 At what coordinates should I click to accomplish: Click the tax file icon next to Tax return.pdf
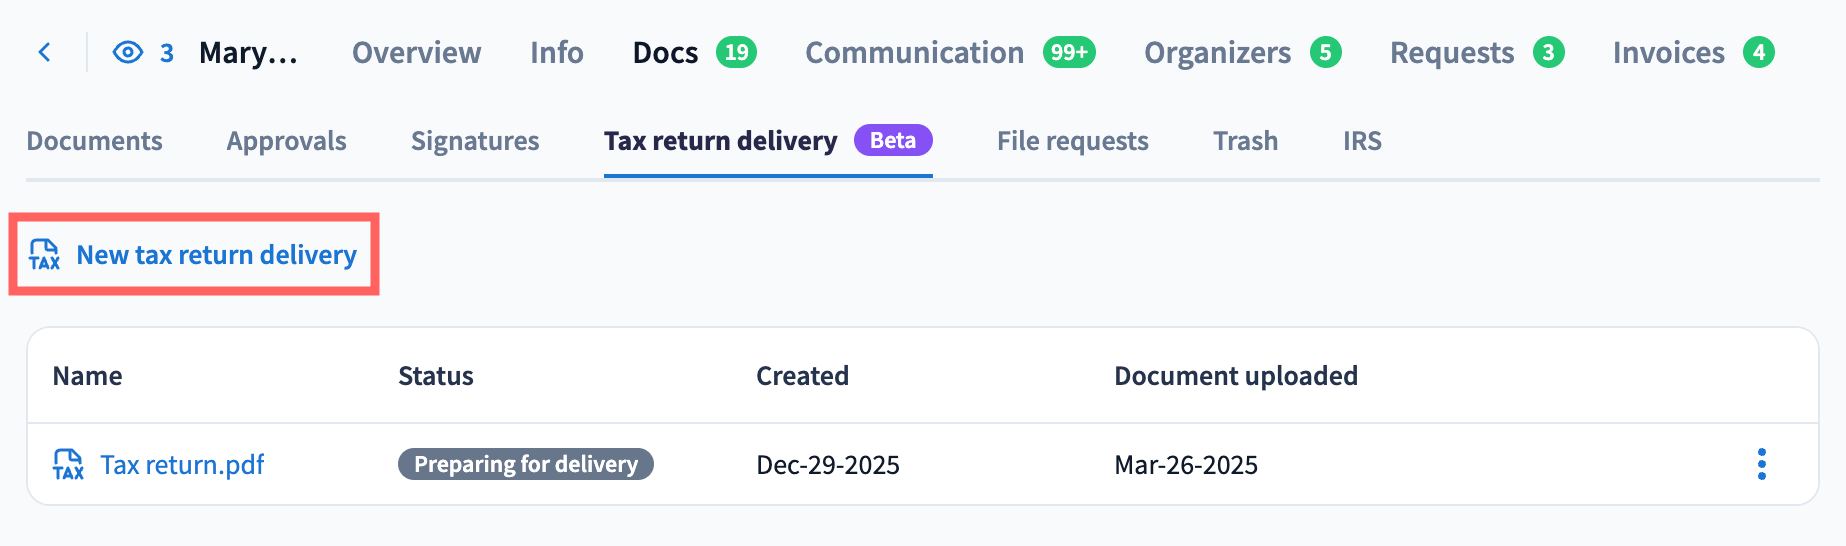[x=68, y=465]
